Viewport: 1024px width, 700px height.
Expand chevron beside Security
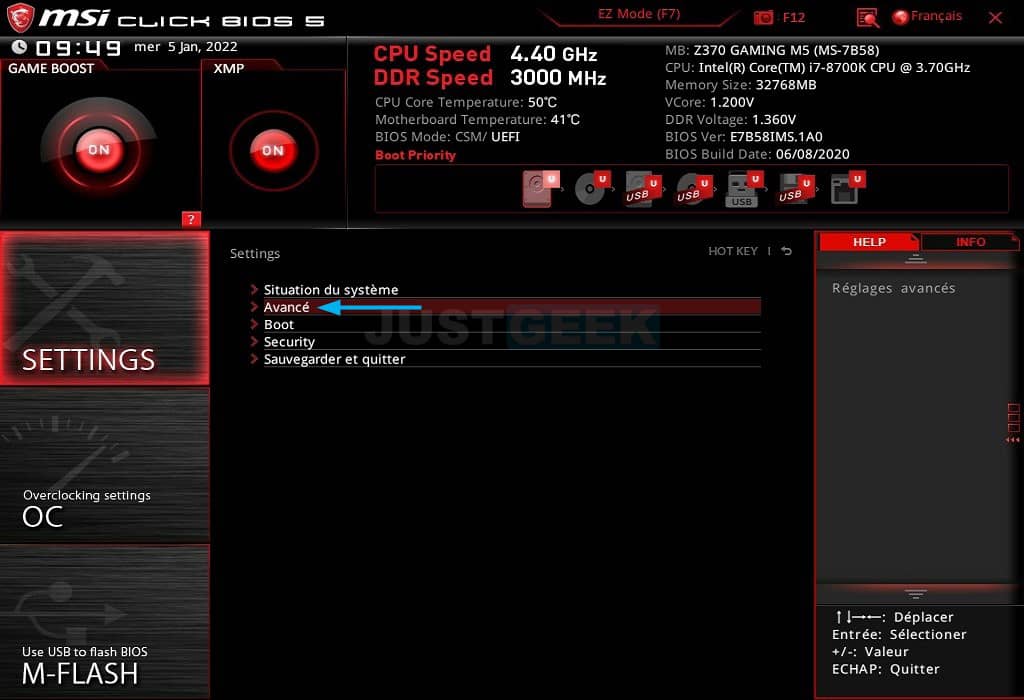(254, 341)
